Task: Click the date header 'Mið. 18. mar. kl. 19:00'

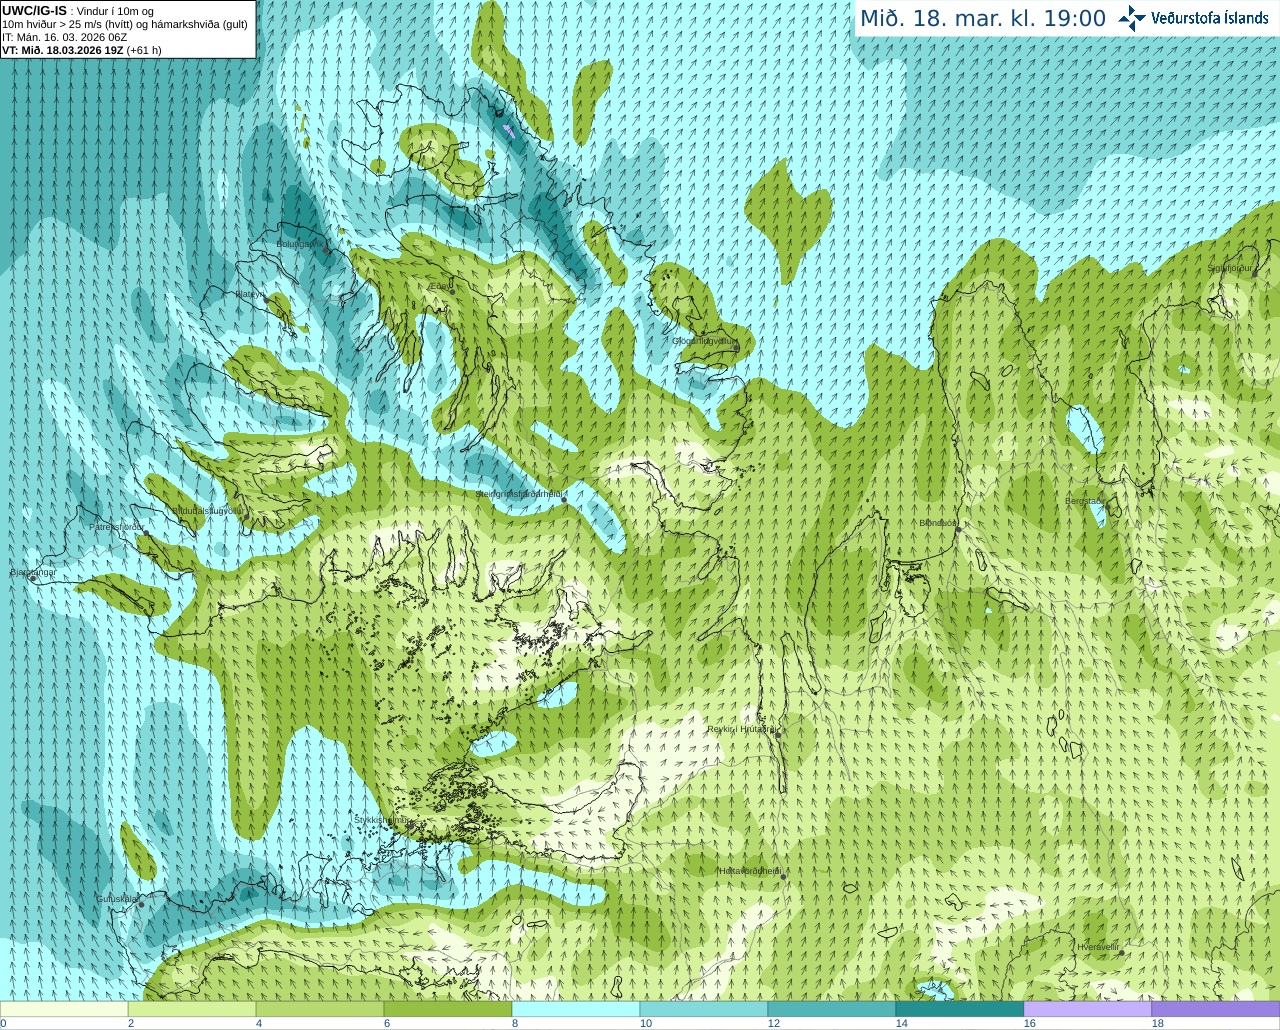Action: coord(983,19)
